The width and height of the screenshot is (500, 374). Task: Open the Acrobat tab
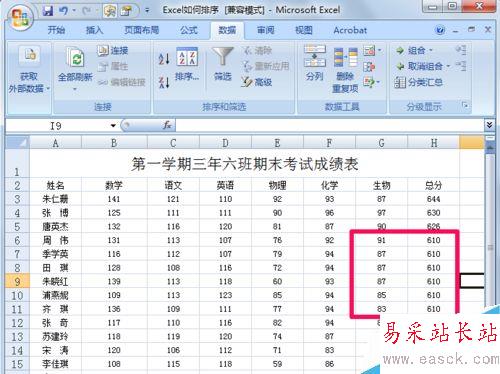click(x=350, y=30)
